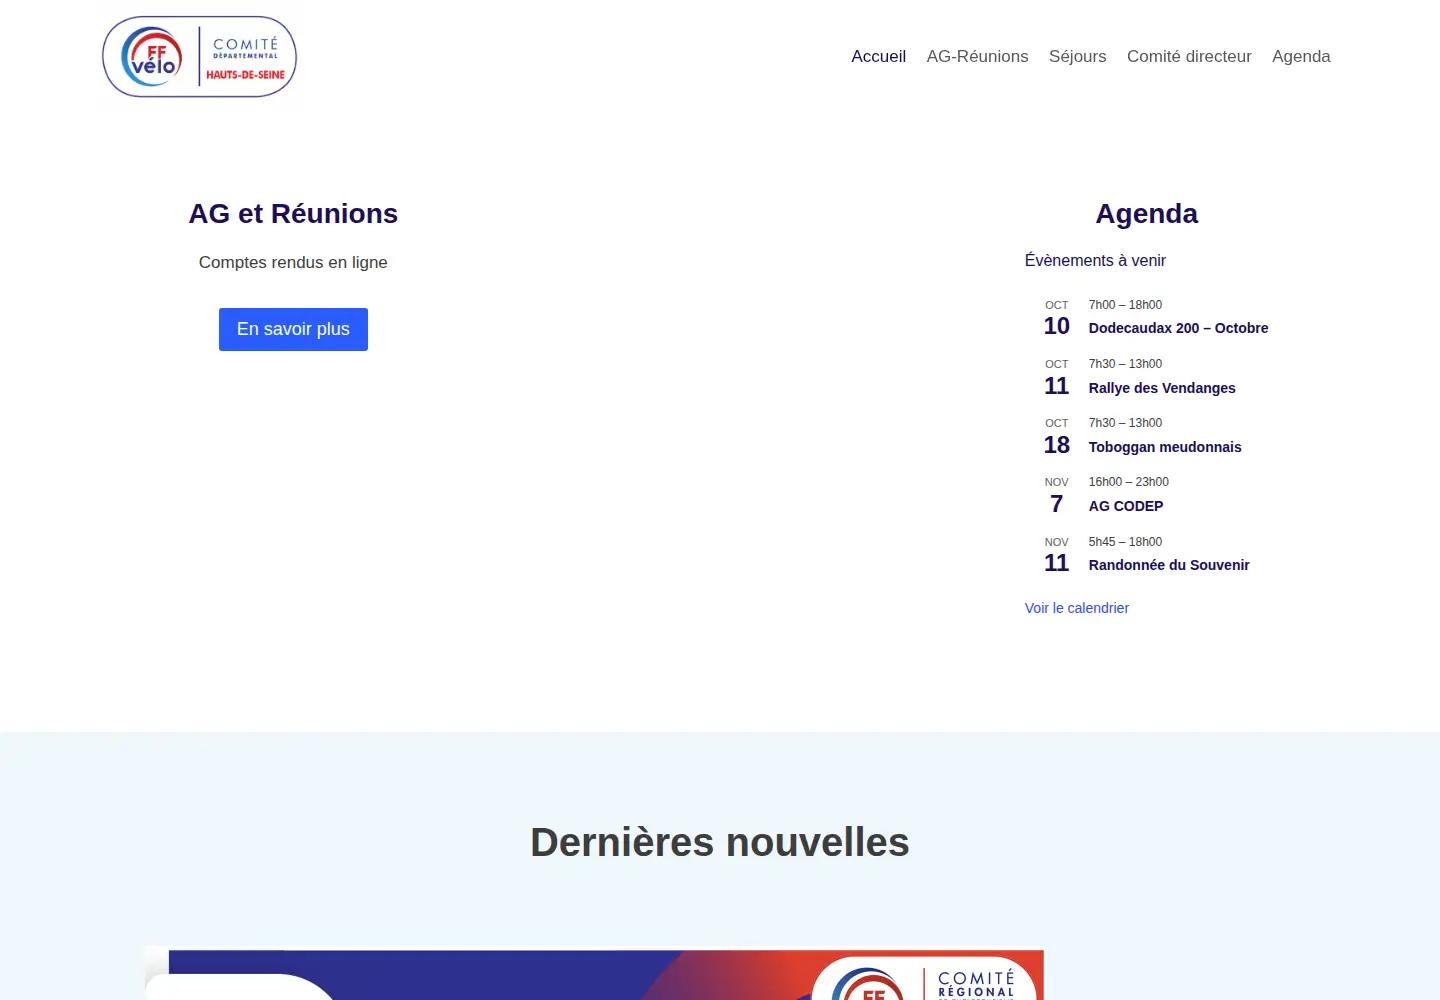Follow the Voir le calendrier link
The image size is (1440, 1000).
click(x=1077, y=608)
